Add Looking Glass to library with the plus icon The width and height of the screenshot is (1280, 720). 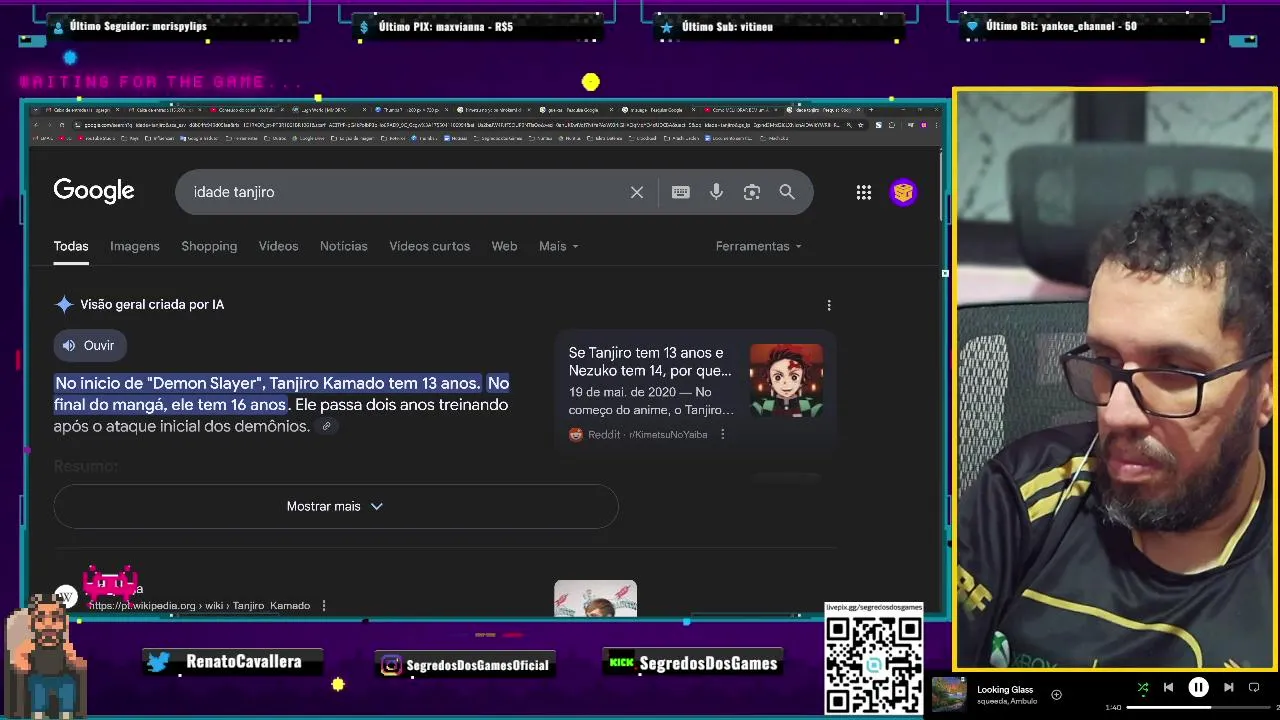[1056, 694]
